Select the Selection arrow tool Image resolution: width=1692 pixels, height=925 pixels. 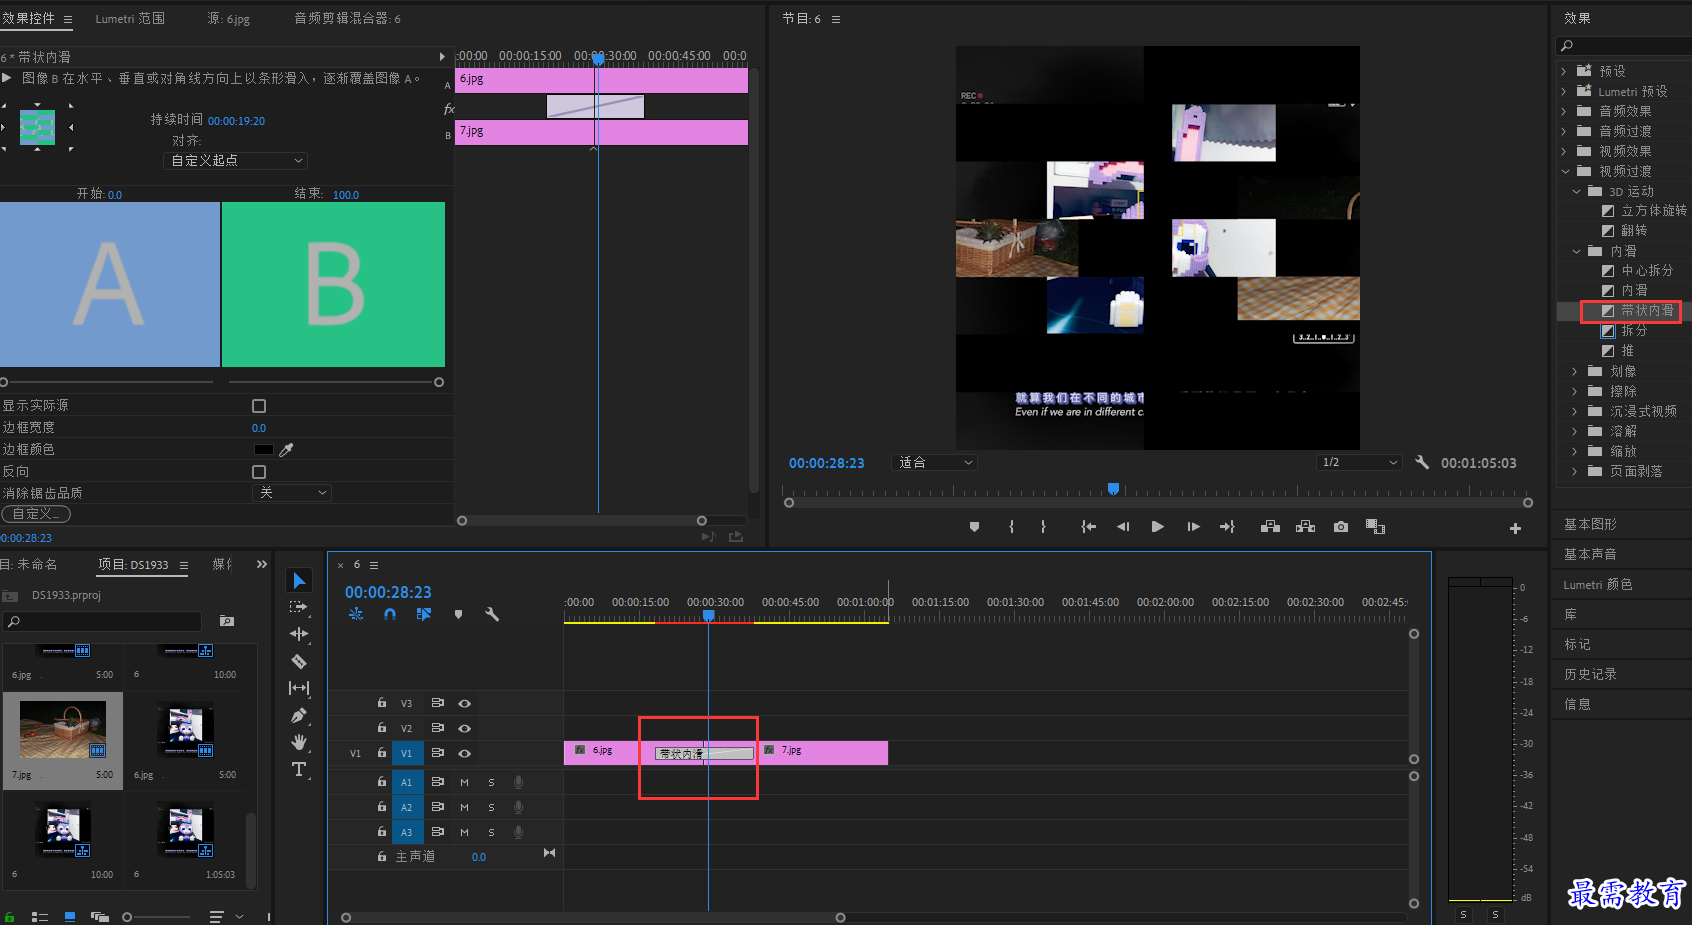[299, 581]
